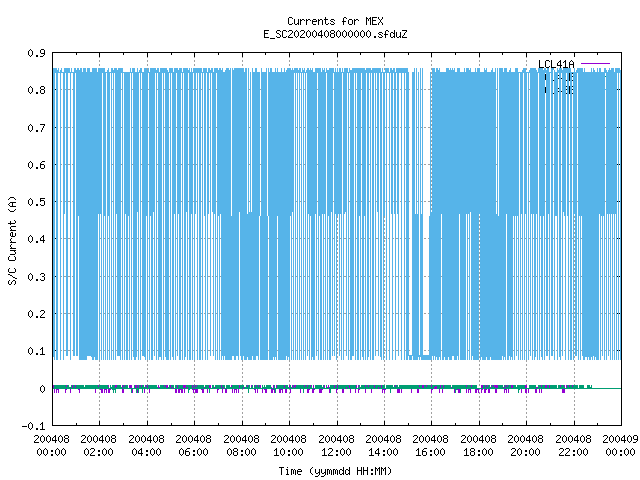640x480 pixels.
Task: Click the x-axis tick '200408 14:00'
Action: click(383, 446)
